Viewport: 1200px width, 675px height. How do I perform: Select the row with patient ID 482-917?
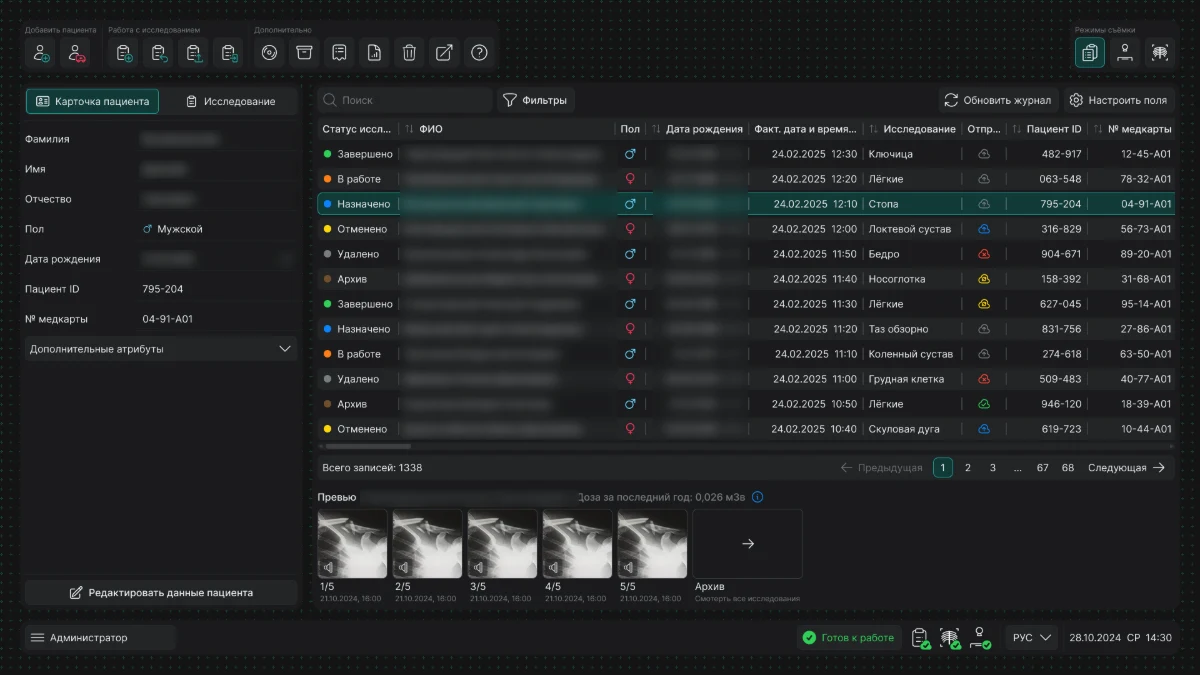click(x=746, y=154)
